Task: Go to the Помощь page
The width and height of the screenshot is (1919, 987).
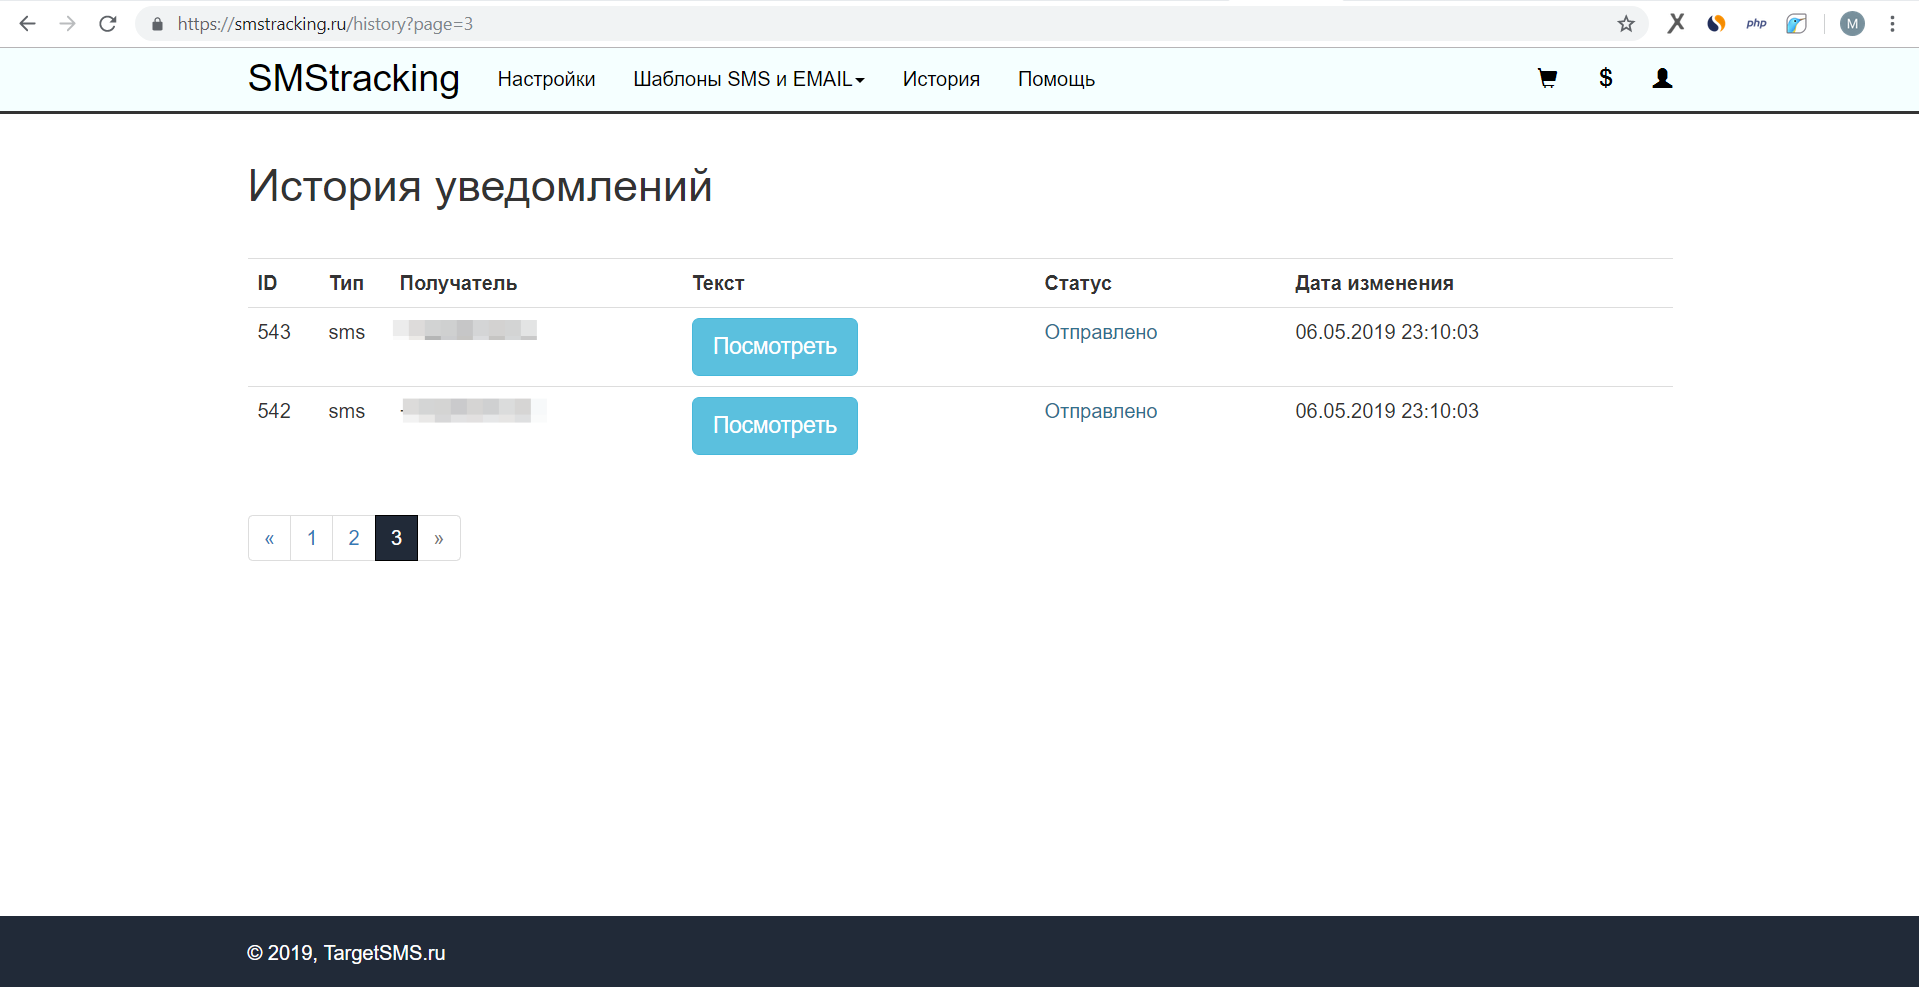Action: click(1056, 79)
